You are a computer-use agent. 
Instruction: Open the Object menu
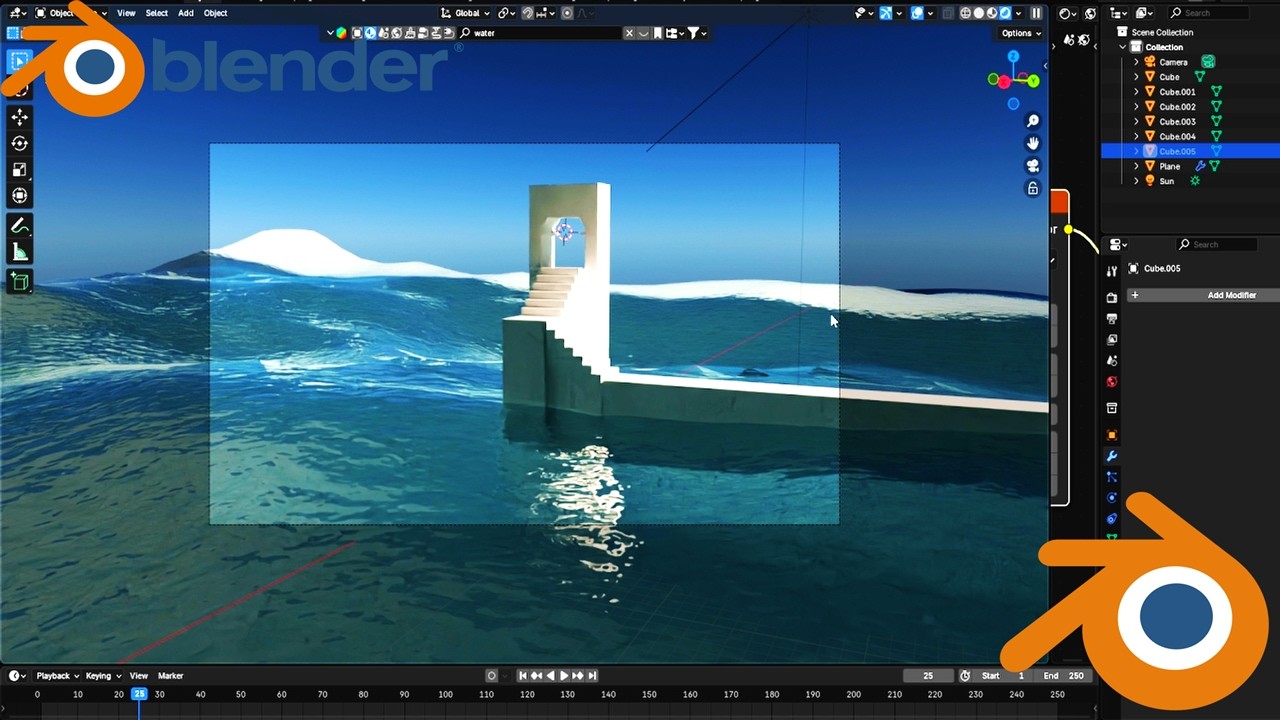pyautogui.click(x=215, y=13)
